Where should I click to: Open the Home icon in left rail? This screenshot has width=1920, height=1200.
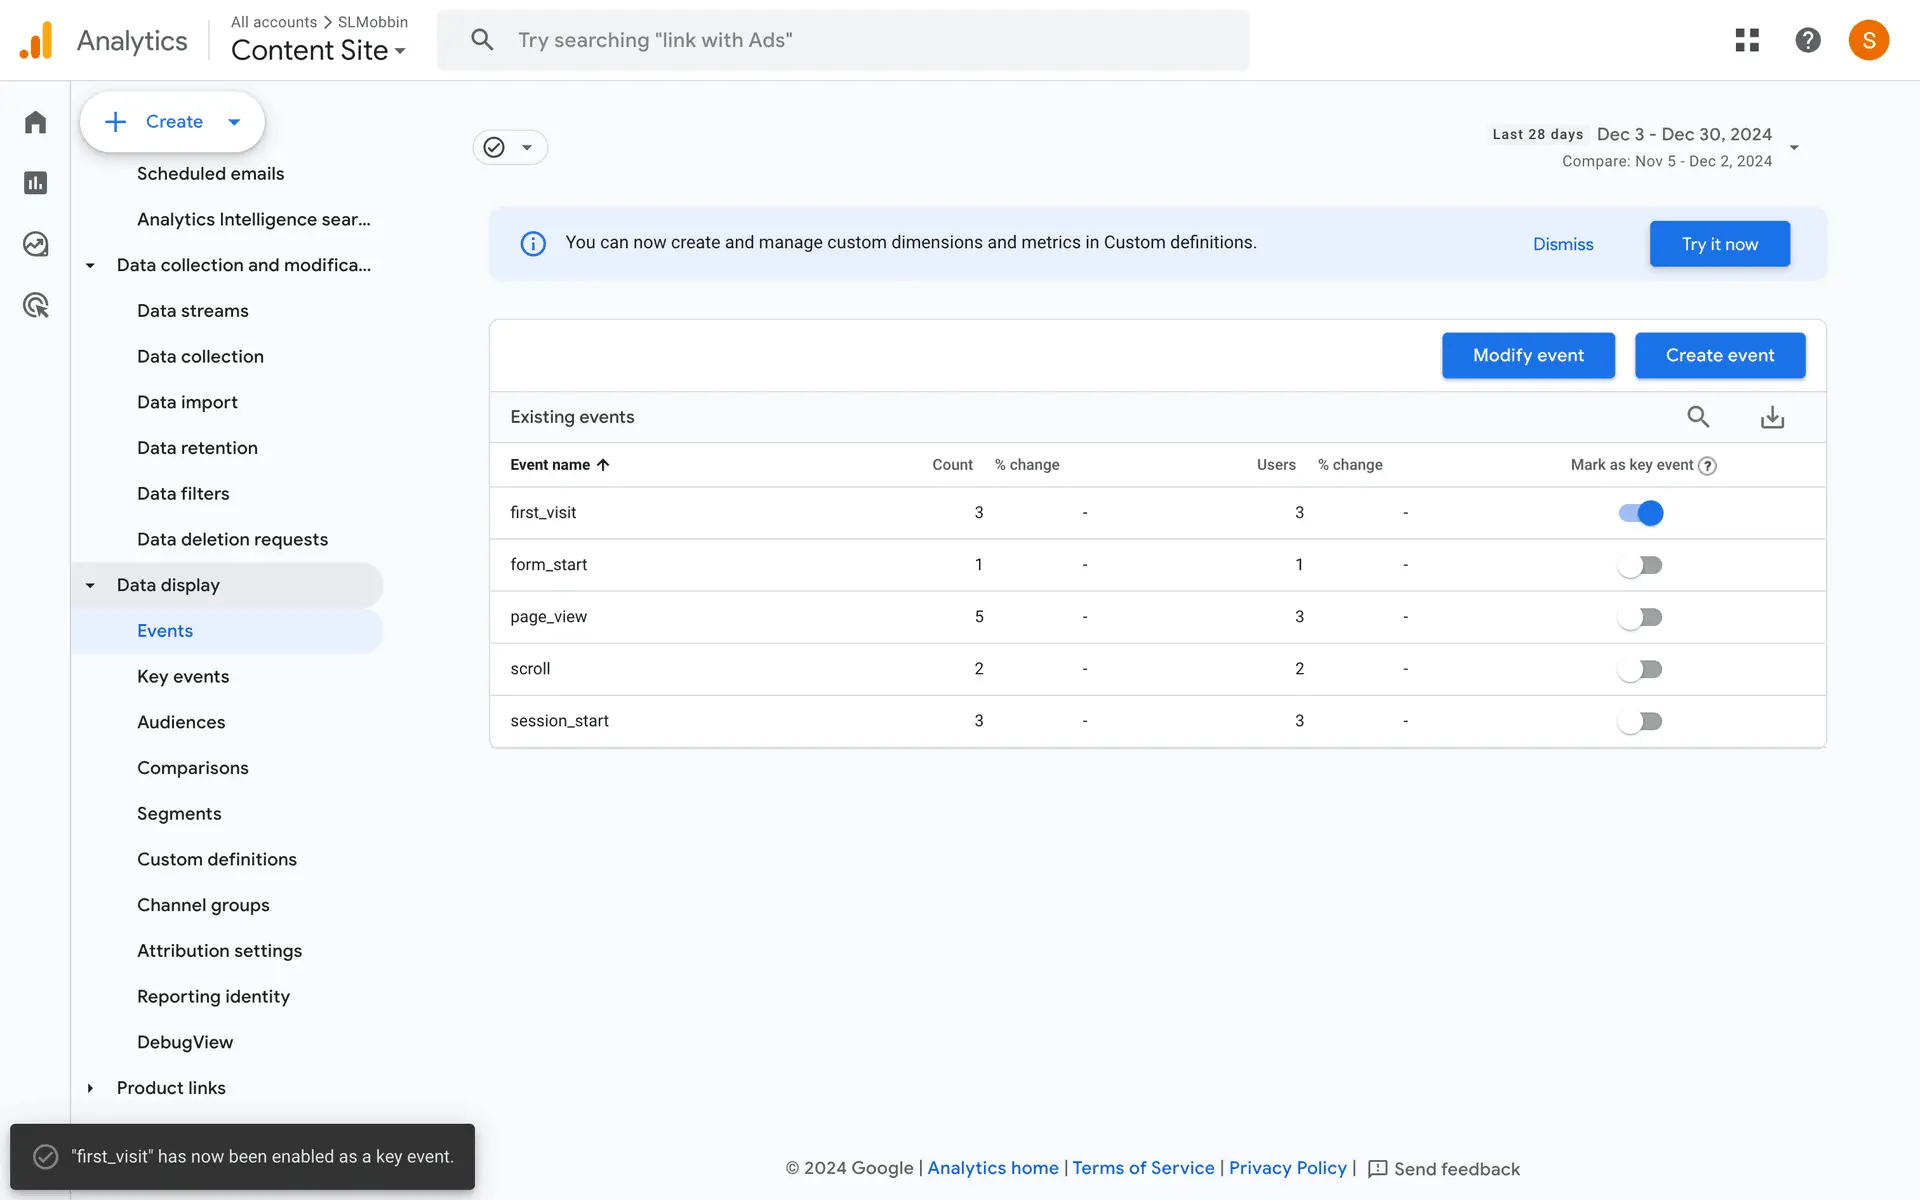[x=36, y=122]
